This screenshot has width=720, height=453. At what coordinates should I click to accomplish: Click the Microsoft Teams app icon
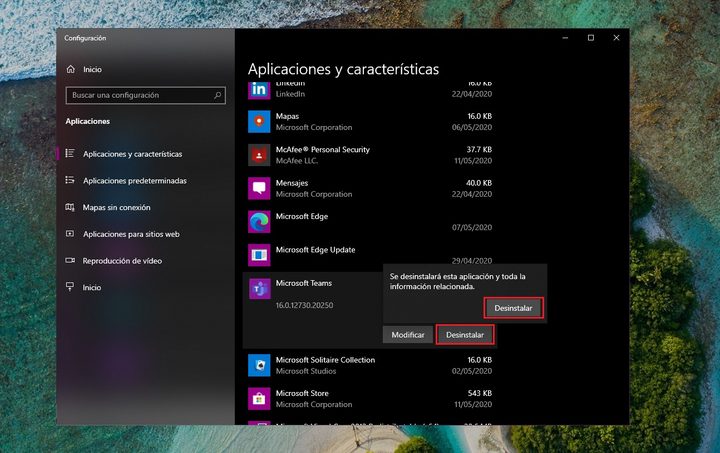[x=259, y=289]
